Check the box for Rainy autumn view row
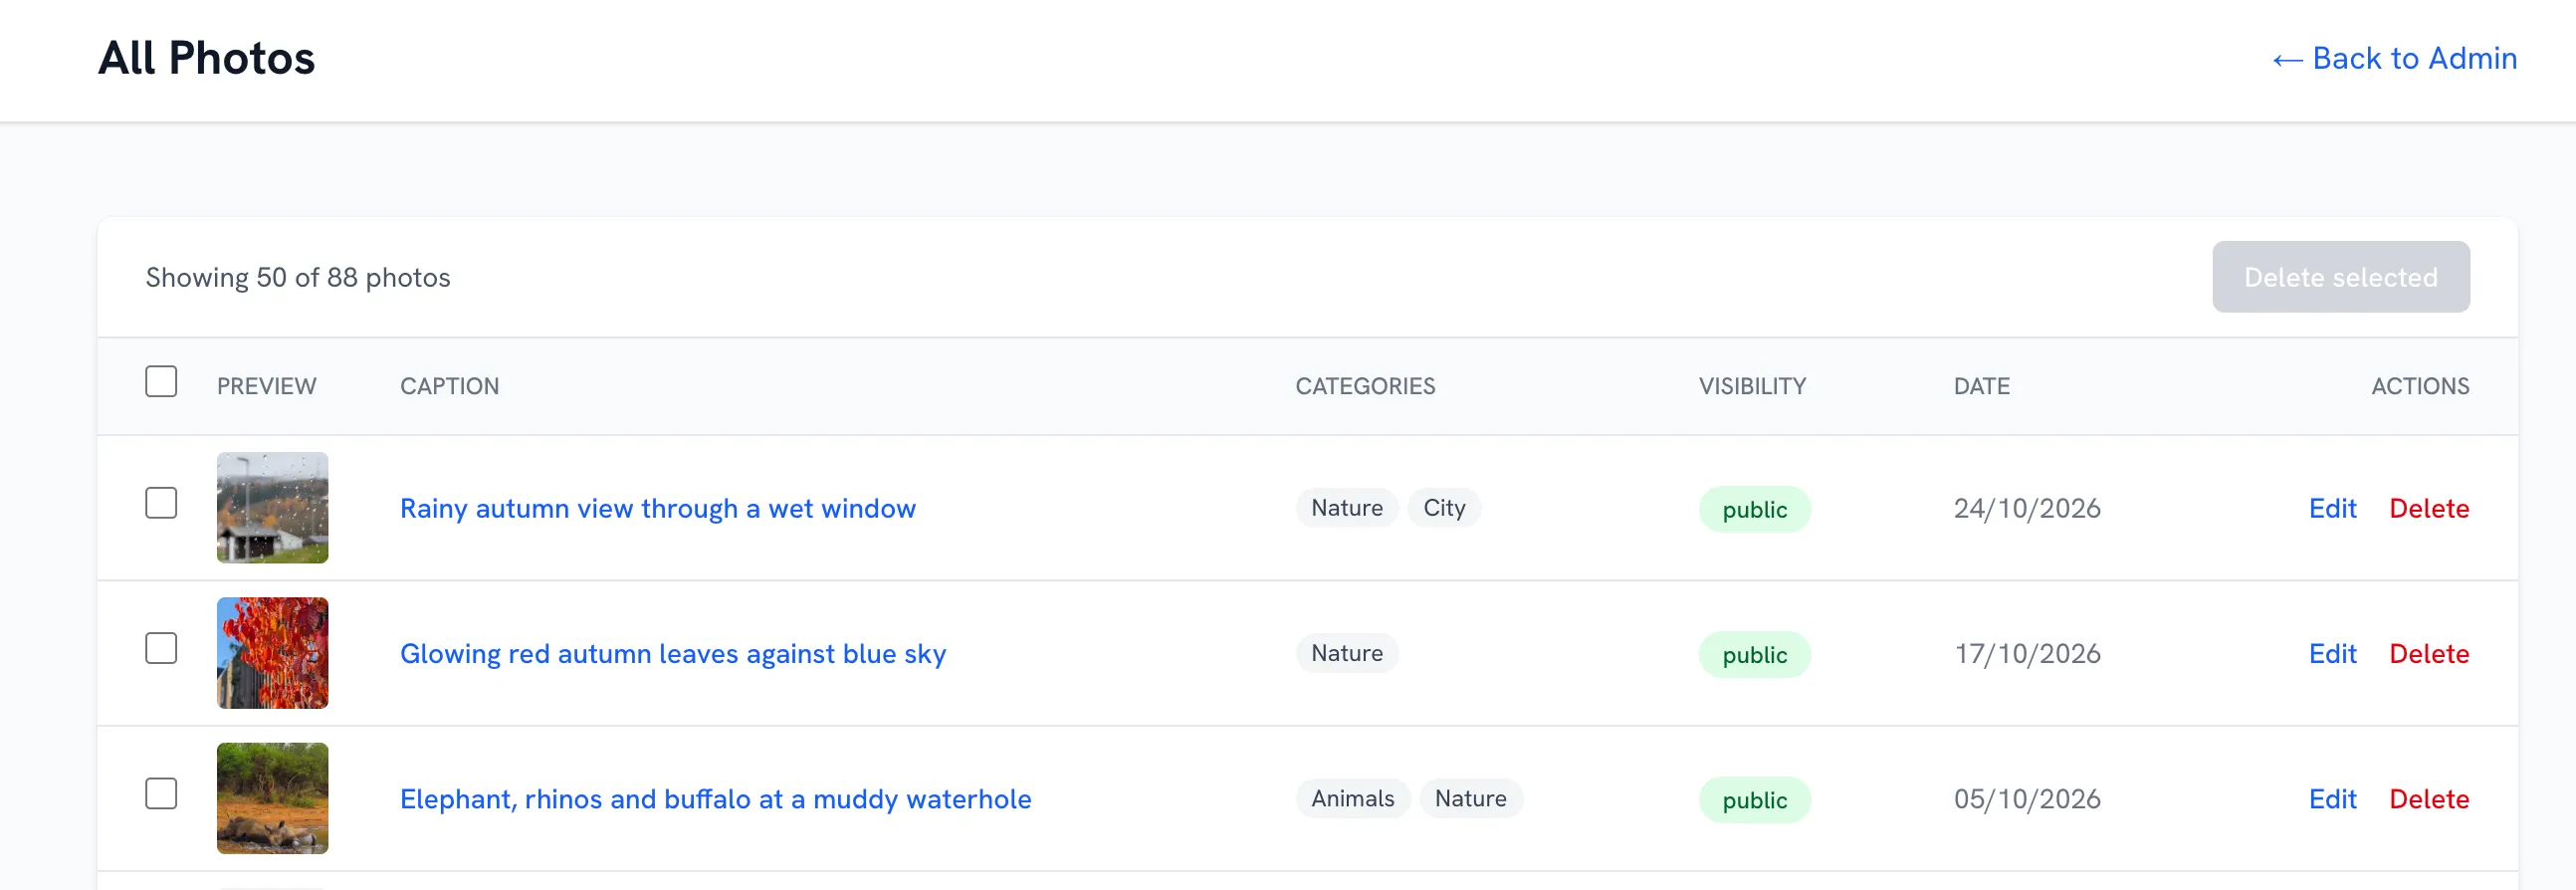Screen dimensions: 2576x890 click(x=161, y=503)
